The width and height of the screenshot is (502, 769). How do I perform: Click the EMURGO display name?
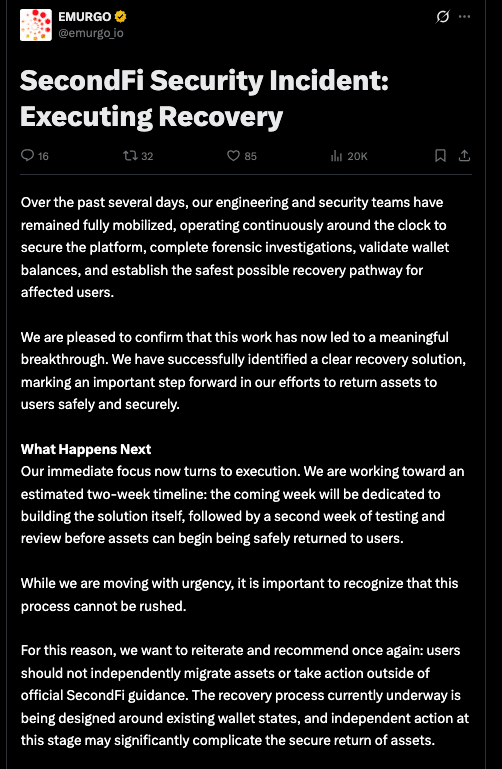click(85, 17)
